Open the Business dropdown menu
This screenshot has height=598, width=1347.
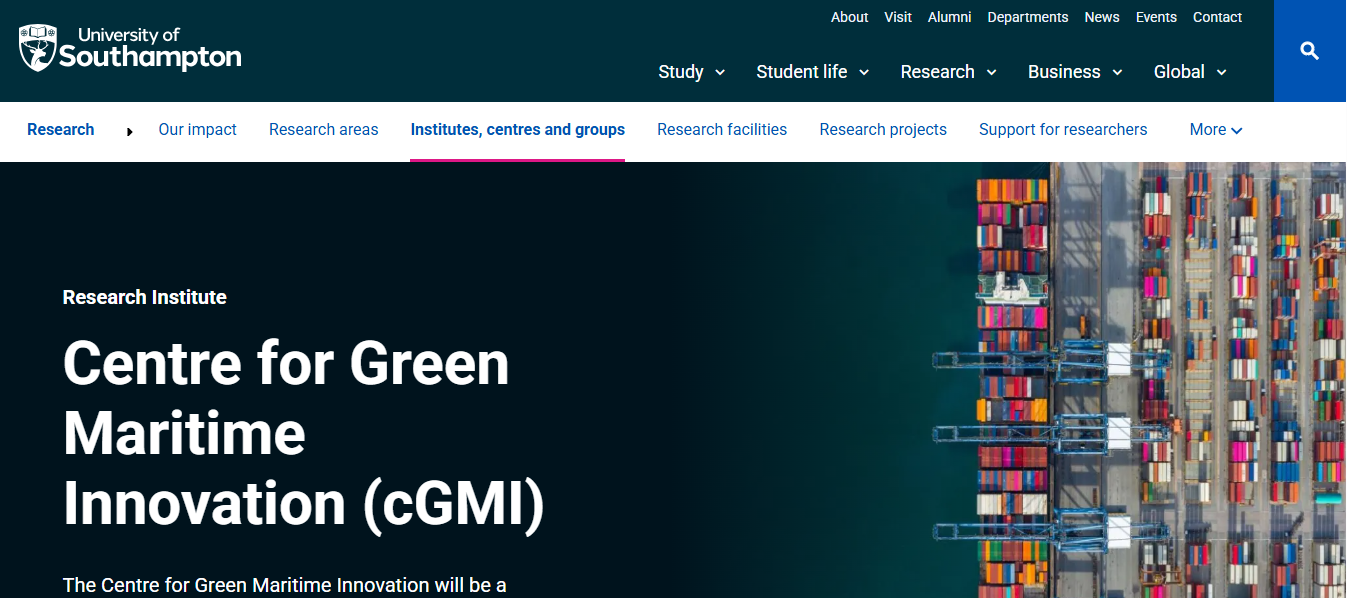(1075, 72)
